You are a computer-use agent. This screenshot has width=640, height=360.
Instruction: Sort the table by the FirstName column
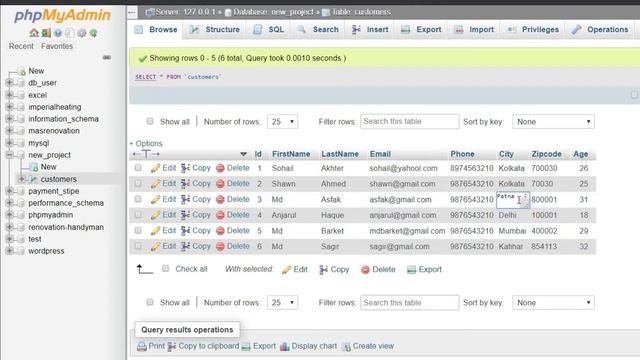(291, 154)
